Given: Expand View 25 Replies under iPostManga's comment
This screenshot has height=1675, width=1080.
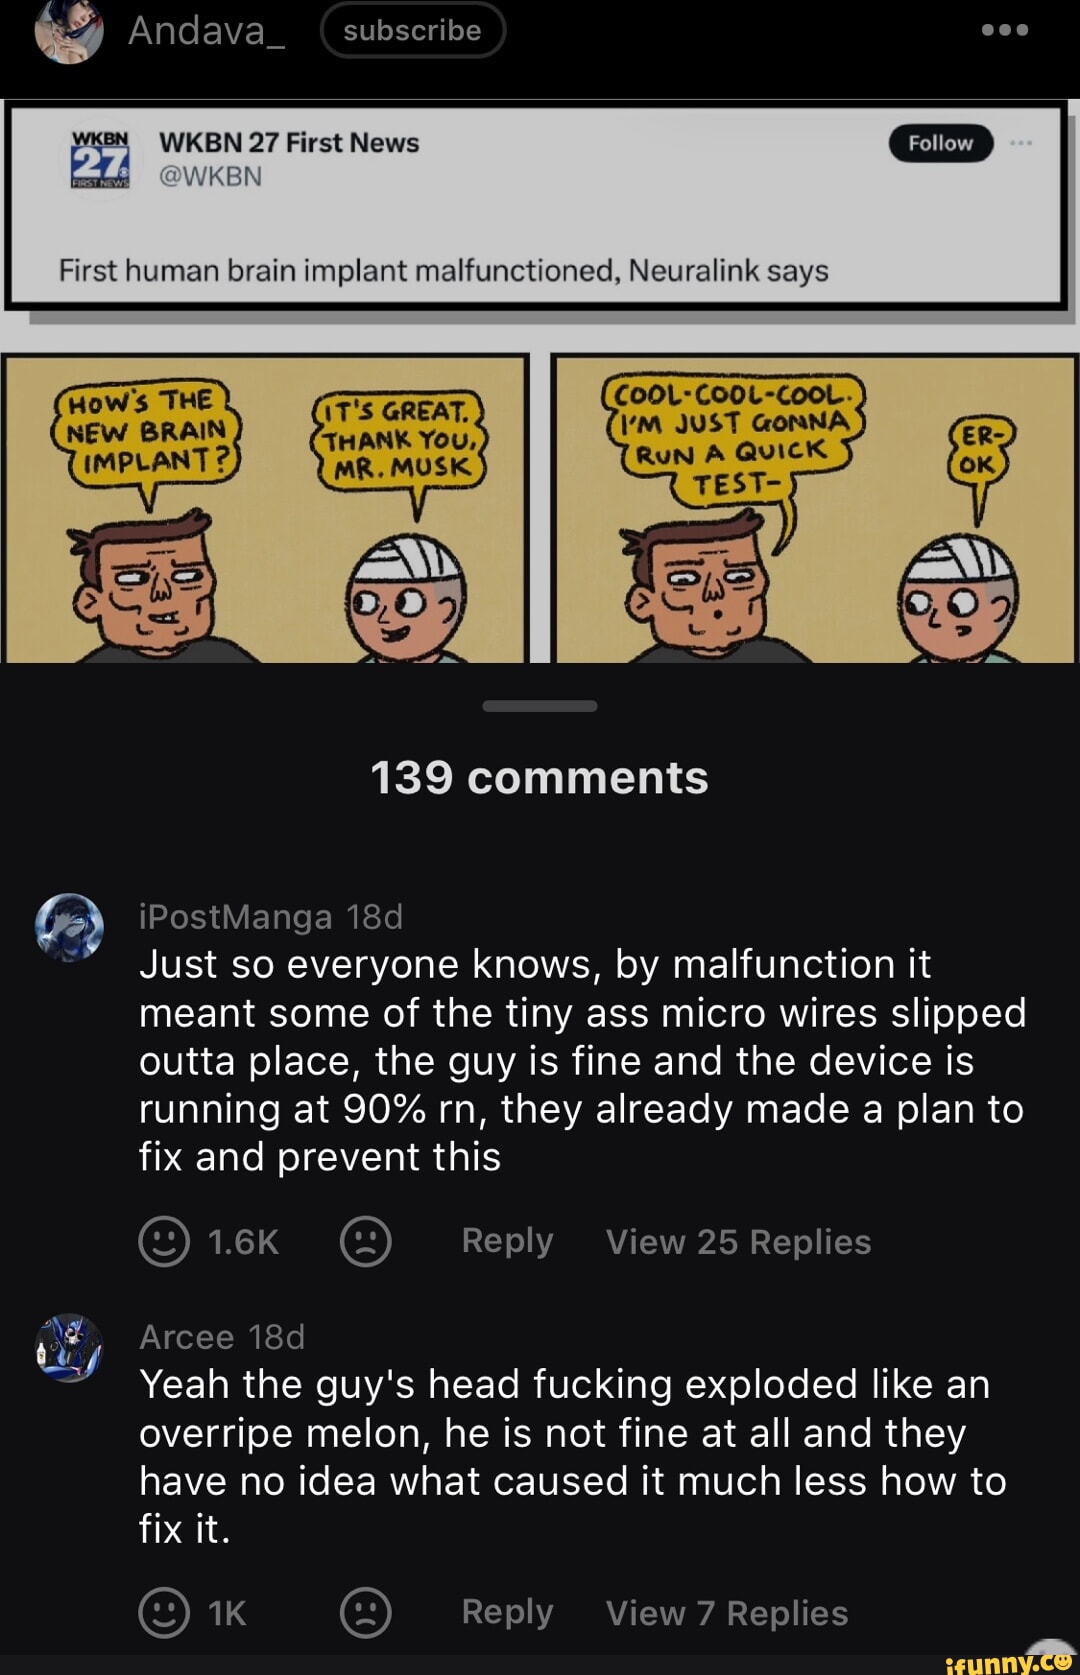Looking at the screenshot, I should [x=738, y=1242].
